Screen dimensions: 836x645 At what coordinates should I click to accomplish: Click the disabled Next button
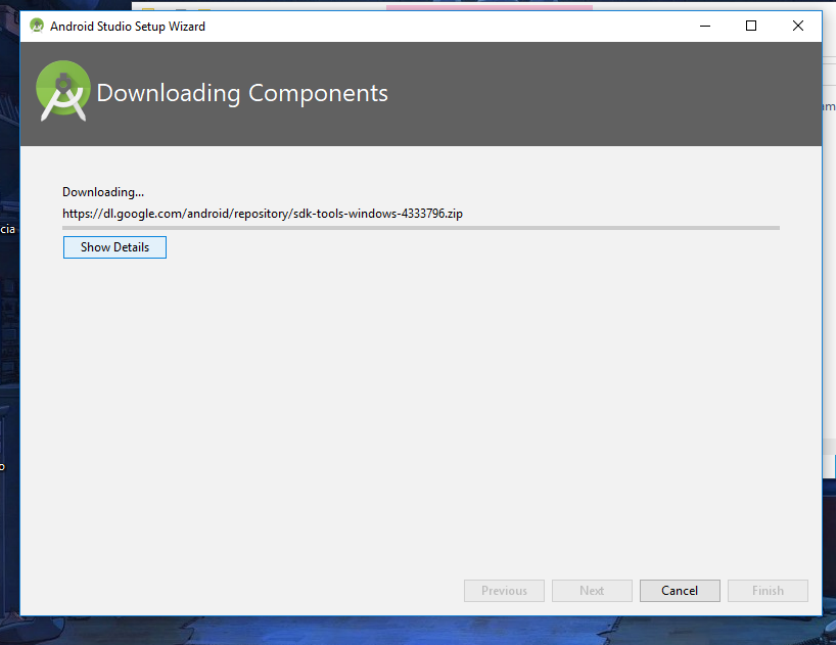coord(592,591)
